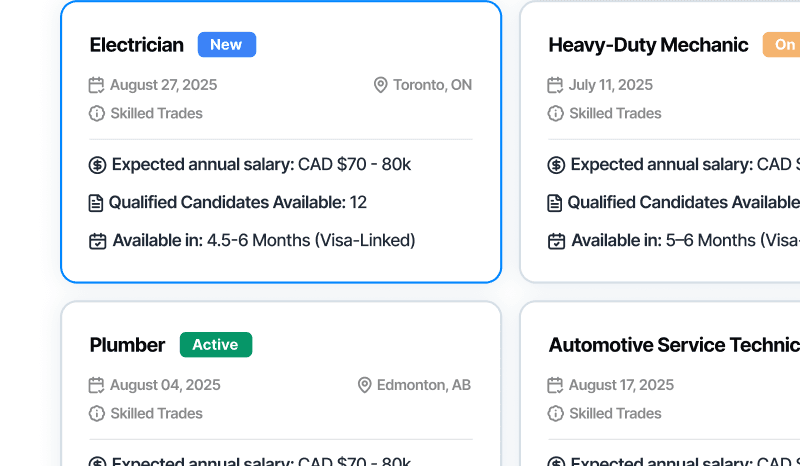Click the dollar icon in the Electrician card

pyautogui.click(x=97, y=165)
